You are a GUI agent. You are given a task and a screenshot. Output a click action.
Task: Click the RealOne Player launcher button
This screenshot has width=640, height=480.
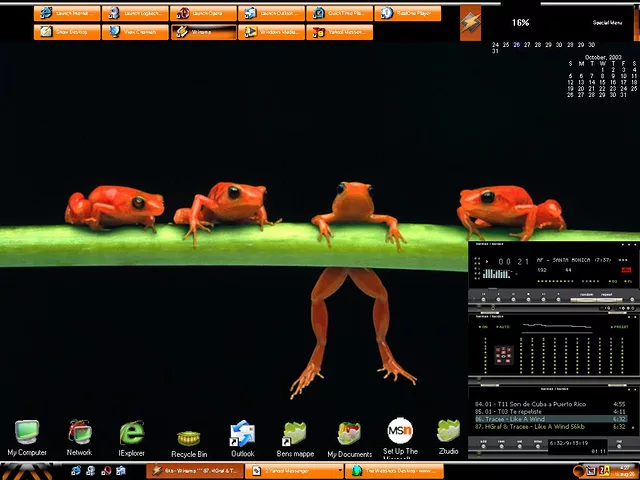click(x=408, y=13)
